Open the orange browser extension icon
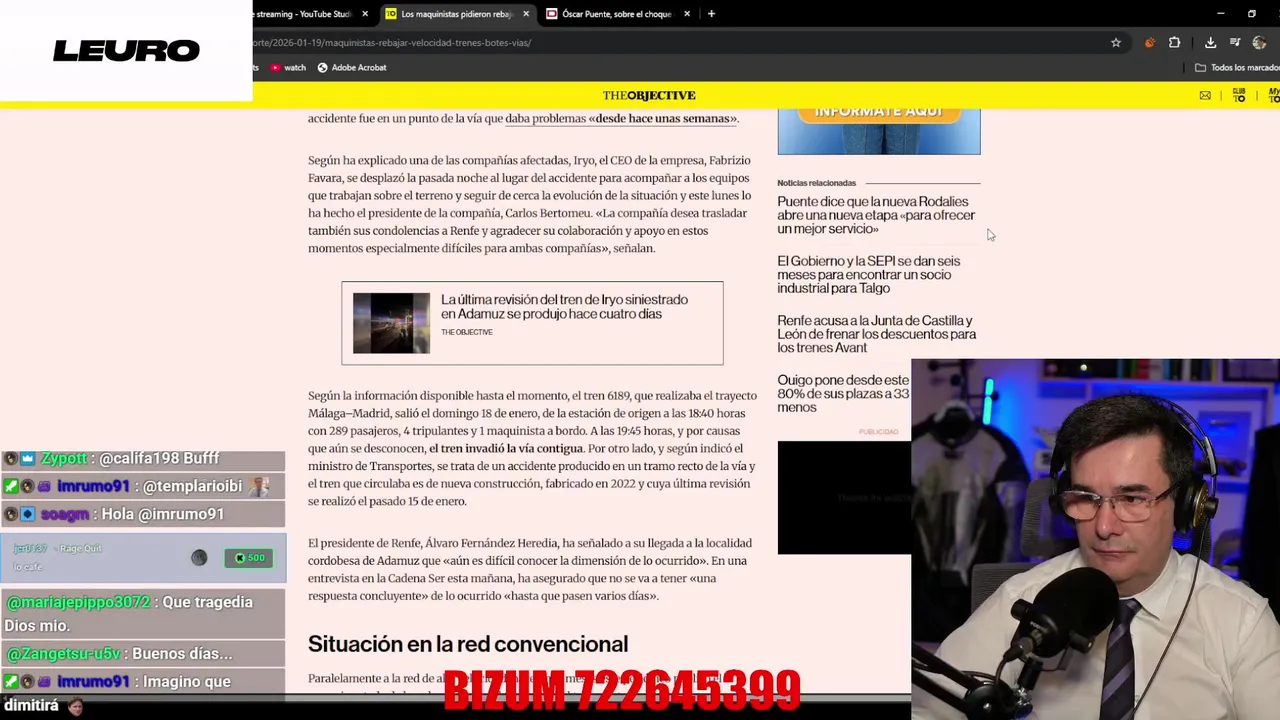The height and width of the screenshot is (720, 1280). coord(1149,43)
